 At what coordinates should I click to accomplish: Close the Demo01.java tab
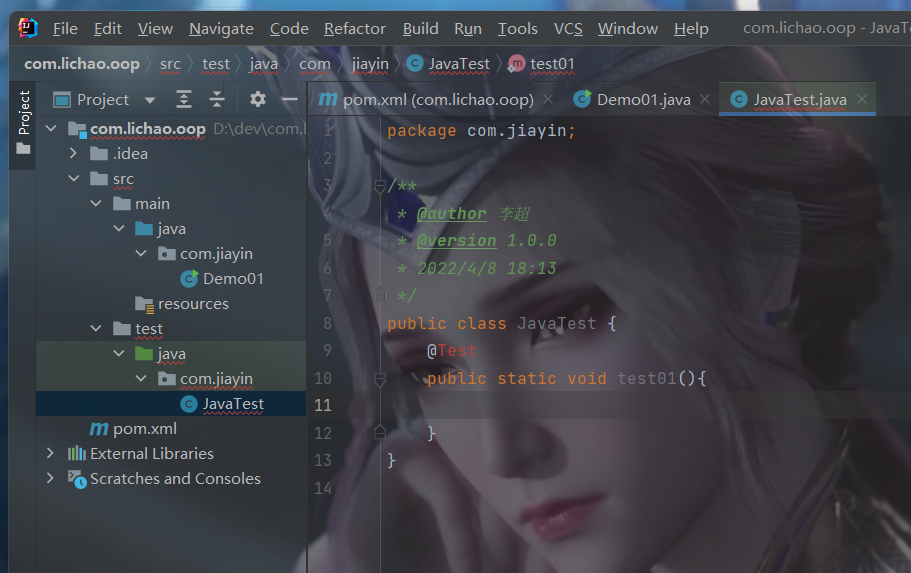click(x=705, y=99)
